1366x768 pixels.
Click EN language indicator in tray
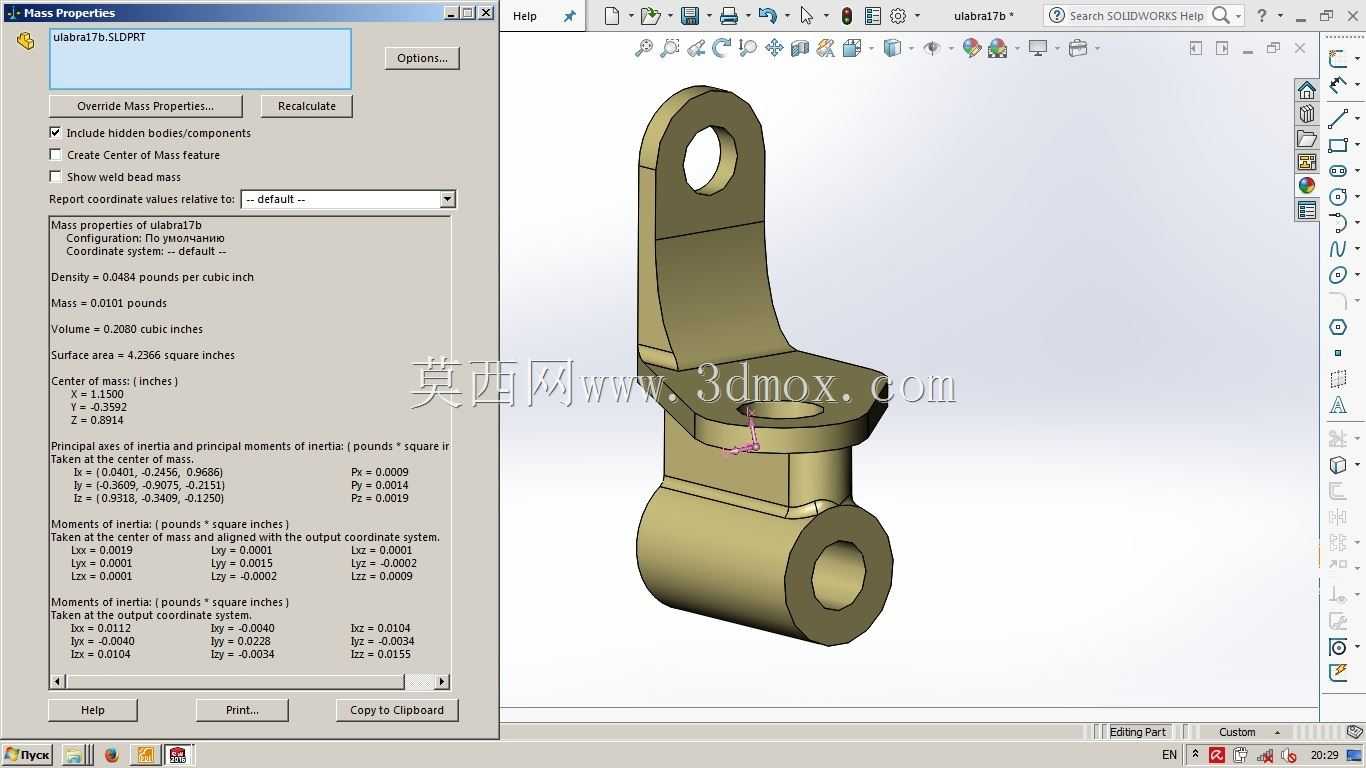(1169, 755)
